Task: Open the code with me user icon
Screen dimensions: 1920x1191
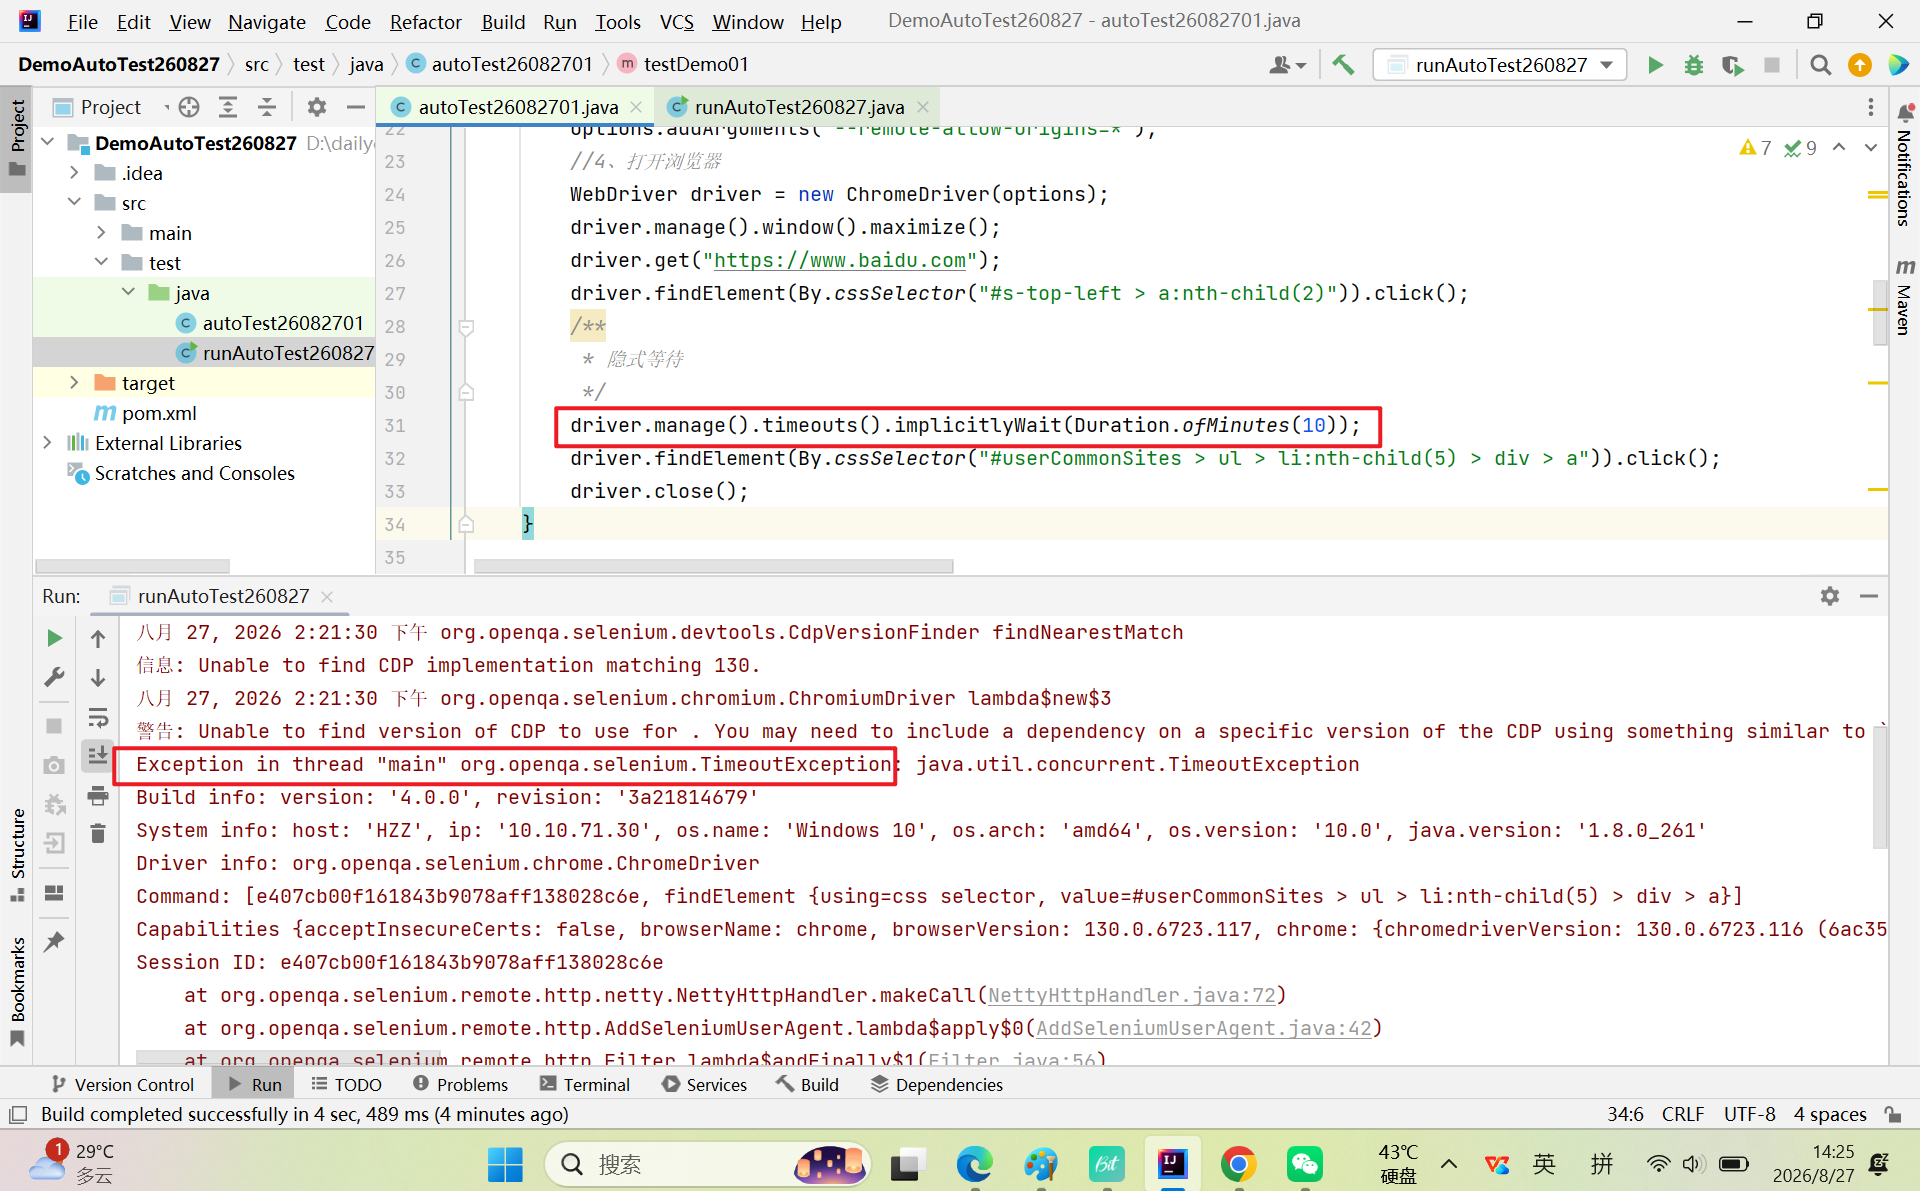Action: tap(1287, 65)
